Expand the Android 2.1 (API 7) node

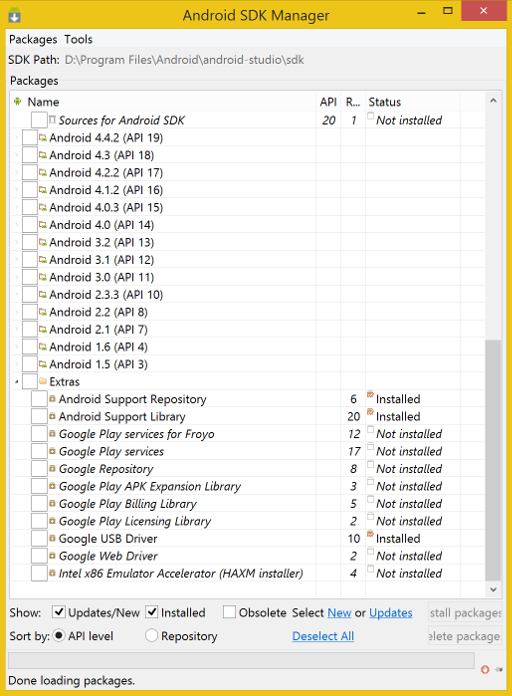click(x=16, y=329)
